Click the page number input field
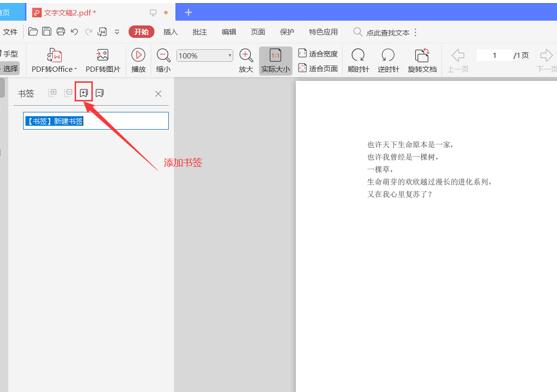557x392 pixels. click(x=494, y=55)
